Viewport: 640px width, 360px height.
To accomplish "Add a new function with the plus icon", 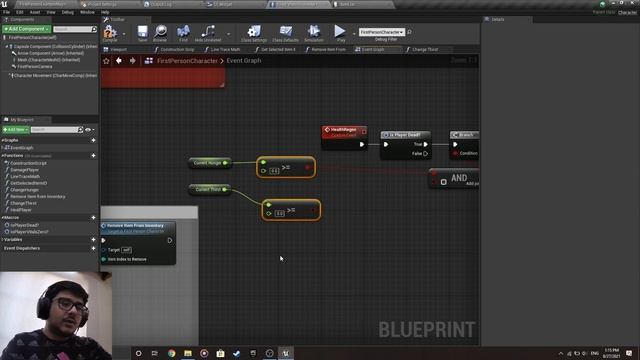I will coord(93,156).
